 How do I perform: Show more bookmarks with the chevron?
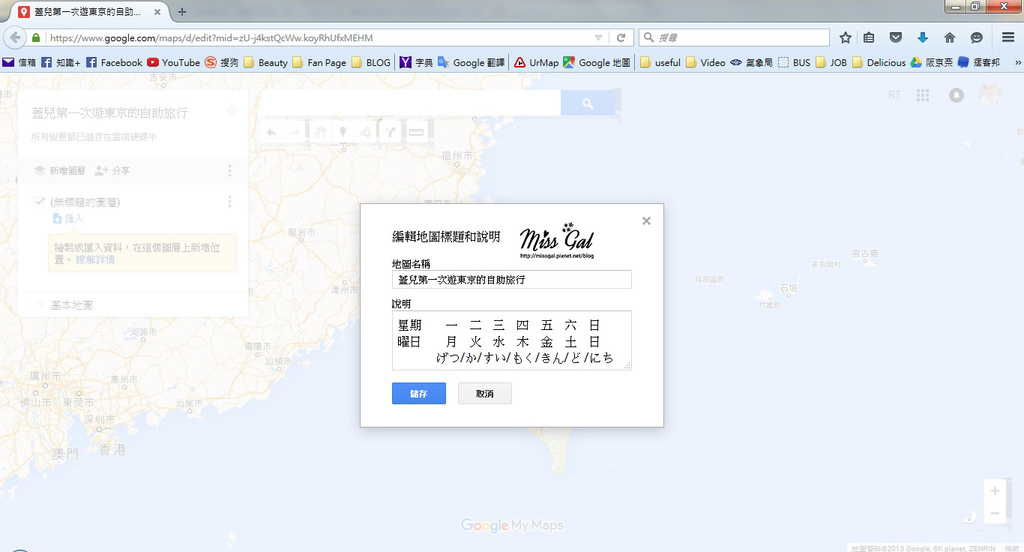(1017, 63)
